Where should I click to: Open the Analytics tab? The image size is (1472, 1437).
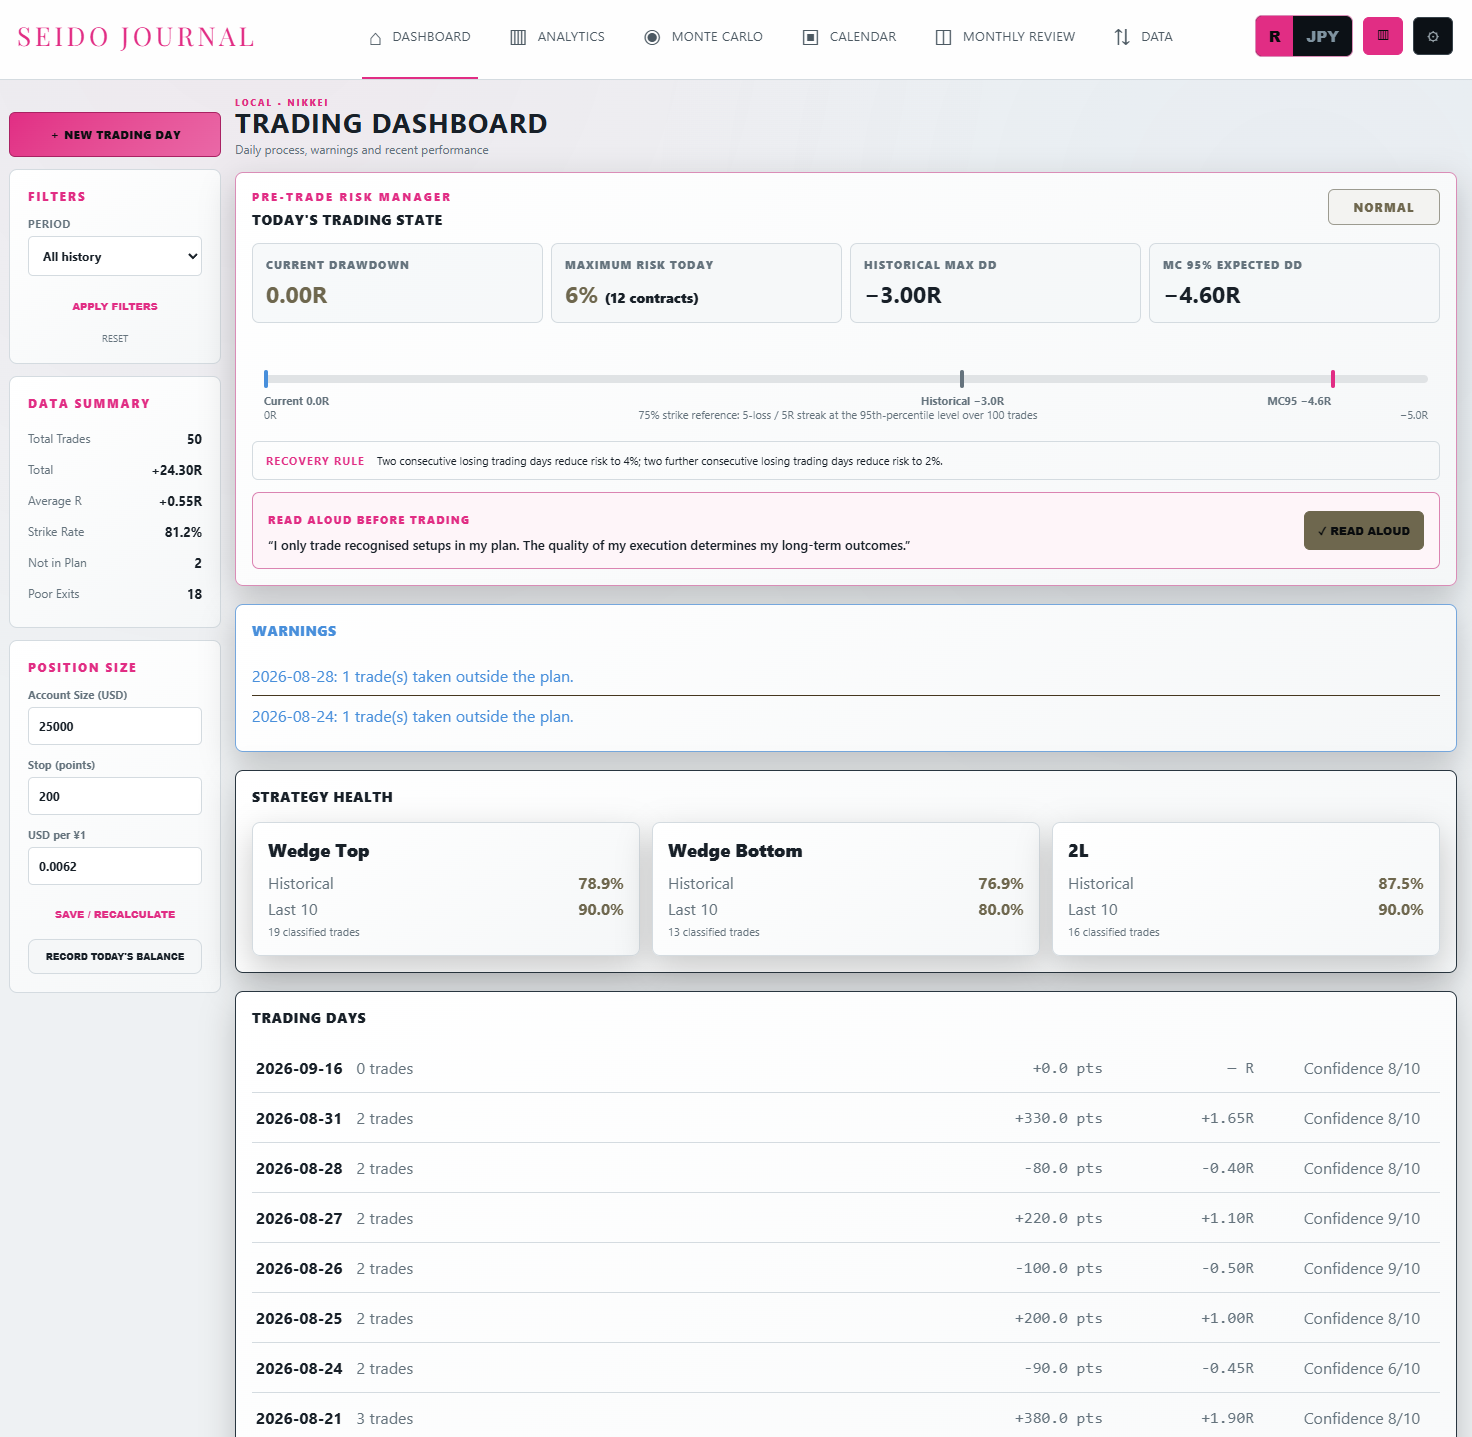click(557, 38)
